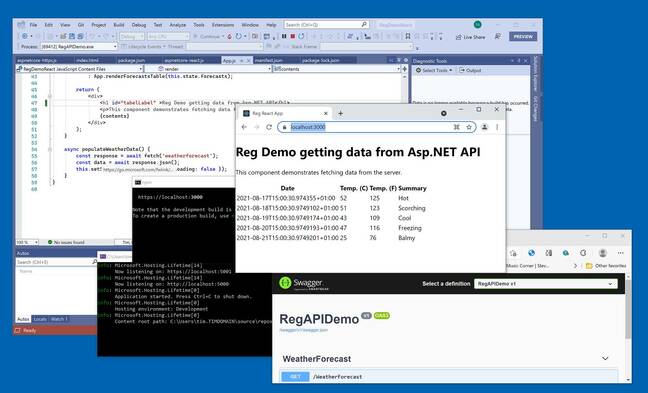Click the search magnifier in Visual Studio search box
Screen dimensions: 648x393
point(364,24)
